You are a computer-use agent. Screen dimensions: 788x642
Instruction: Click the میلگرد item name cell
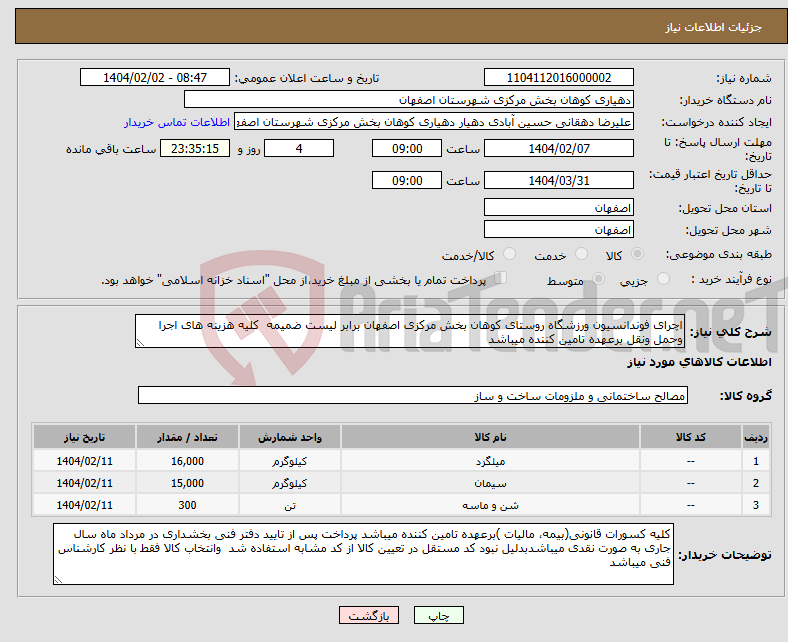click(490, 461)
